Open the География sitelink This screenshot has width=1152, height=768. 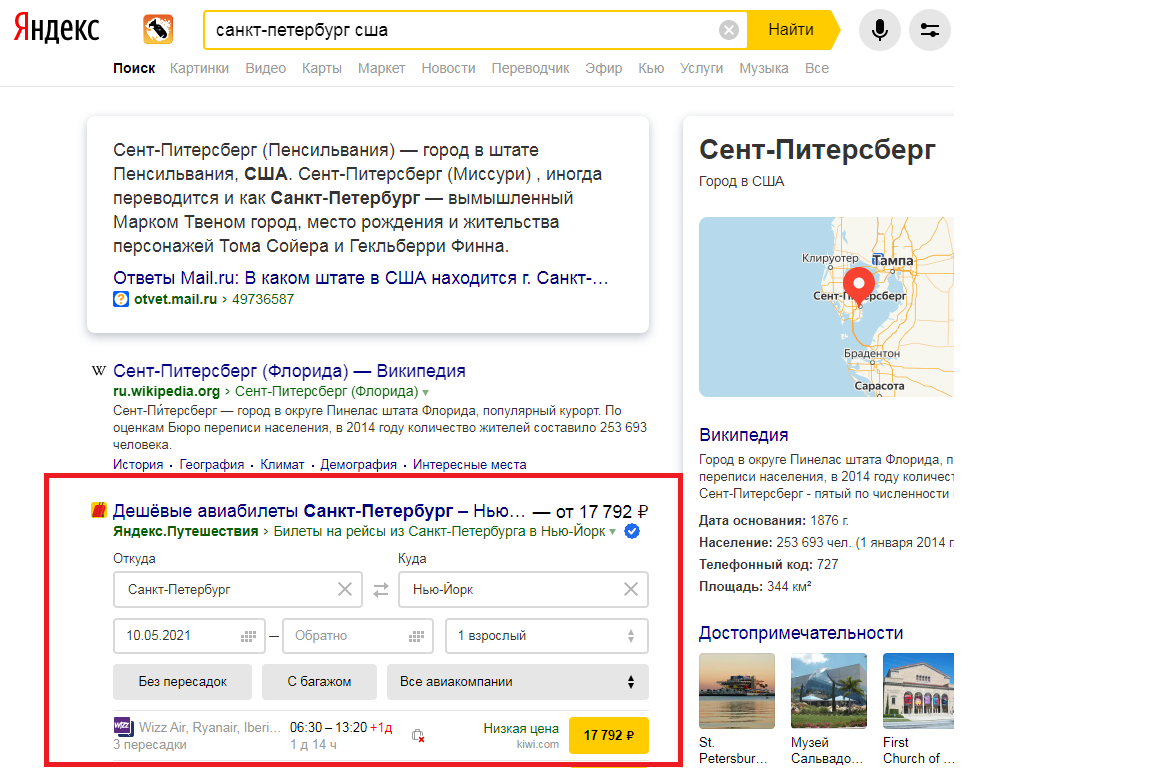(x=212, y=464)
